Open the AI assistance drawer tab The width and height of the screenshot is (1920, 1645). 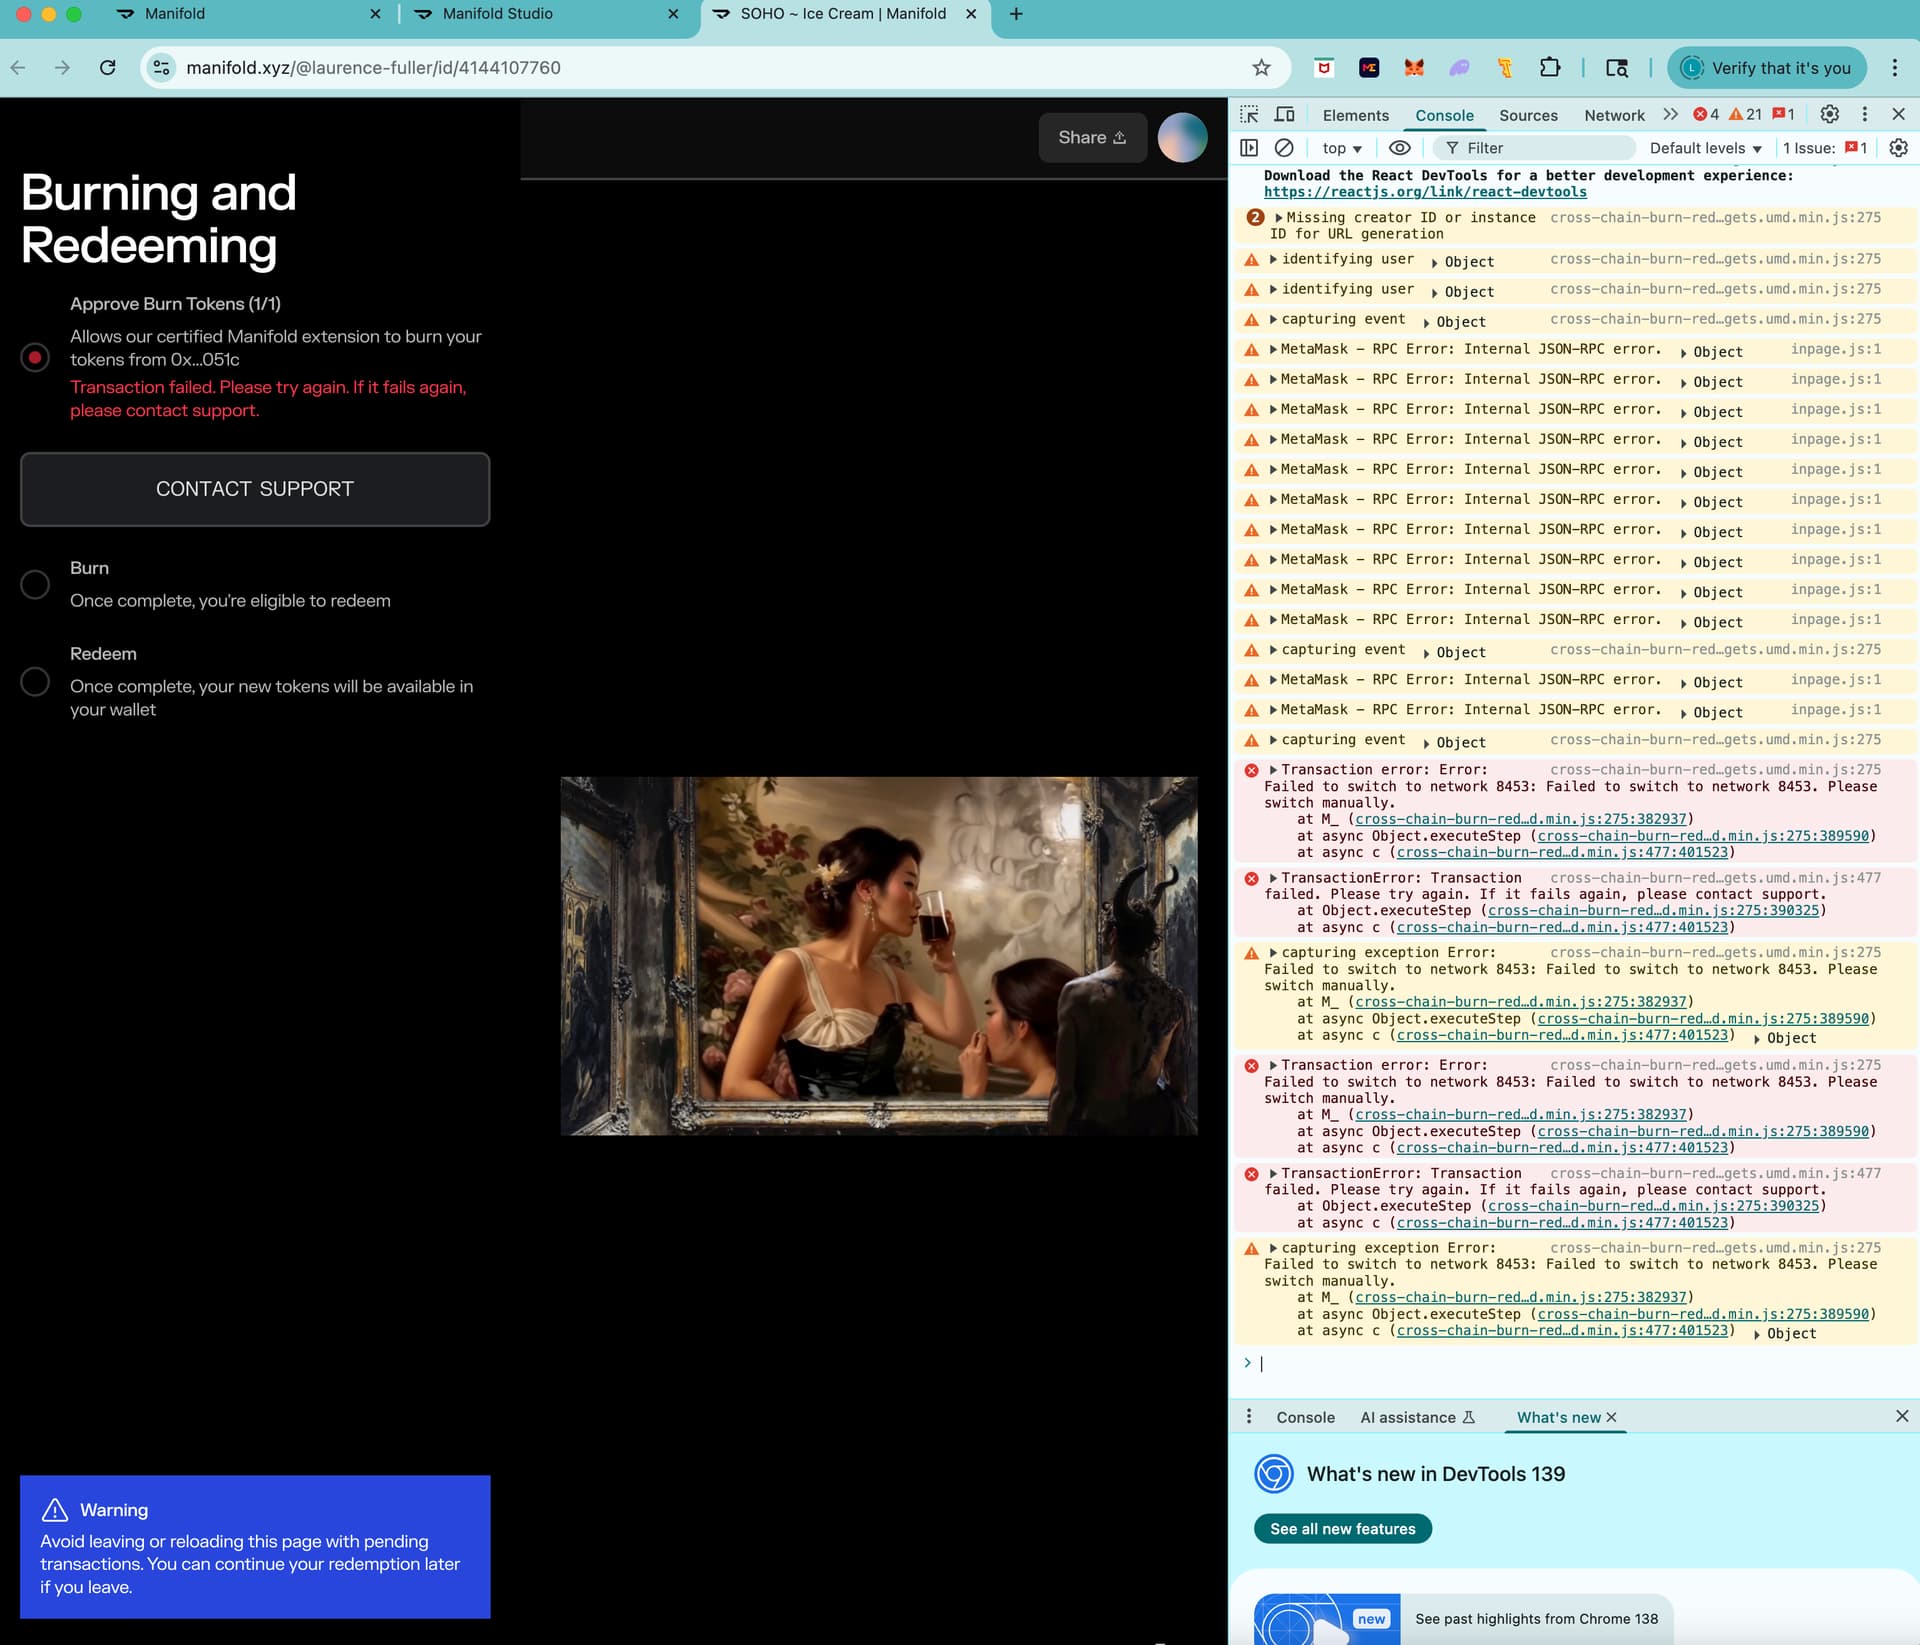pos(1416,1417)
